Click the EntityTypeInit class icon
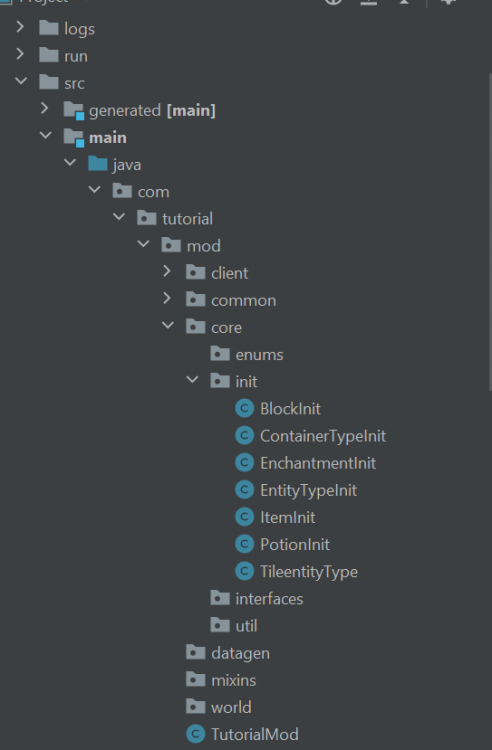This screenshot has height=750, width=492. tap(244, 490)
